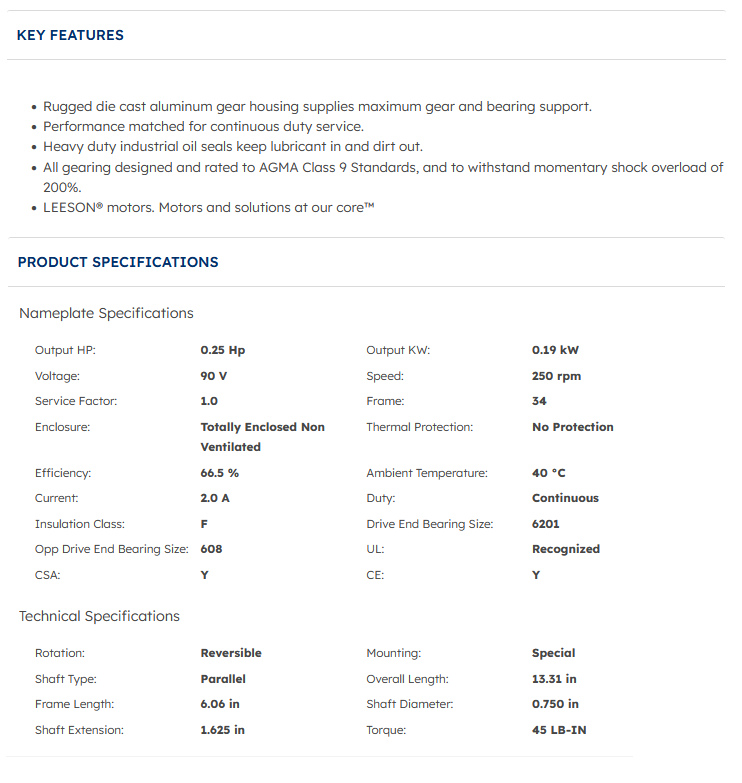Click the Torque value 45 LB-IN

pyautogui.click(x=559, y=730)
